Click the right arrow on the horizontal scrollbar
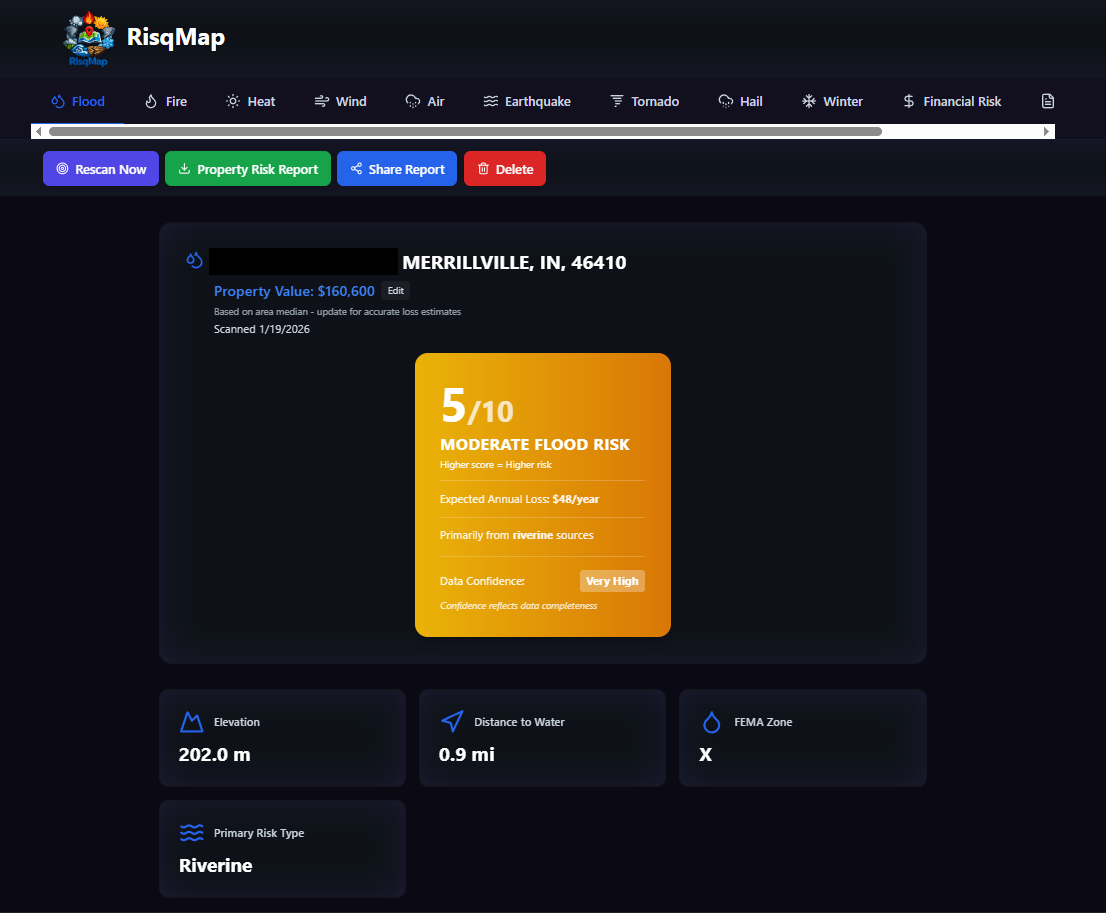 1047,131
